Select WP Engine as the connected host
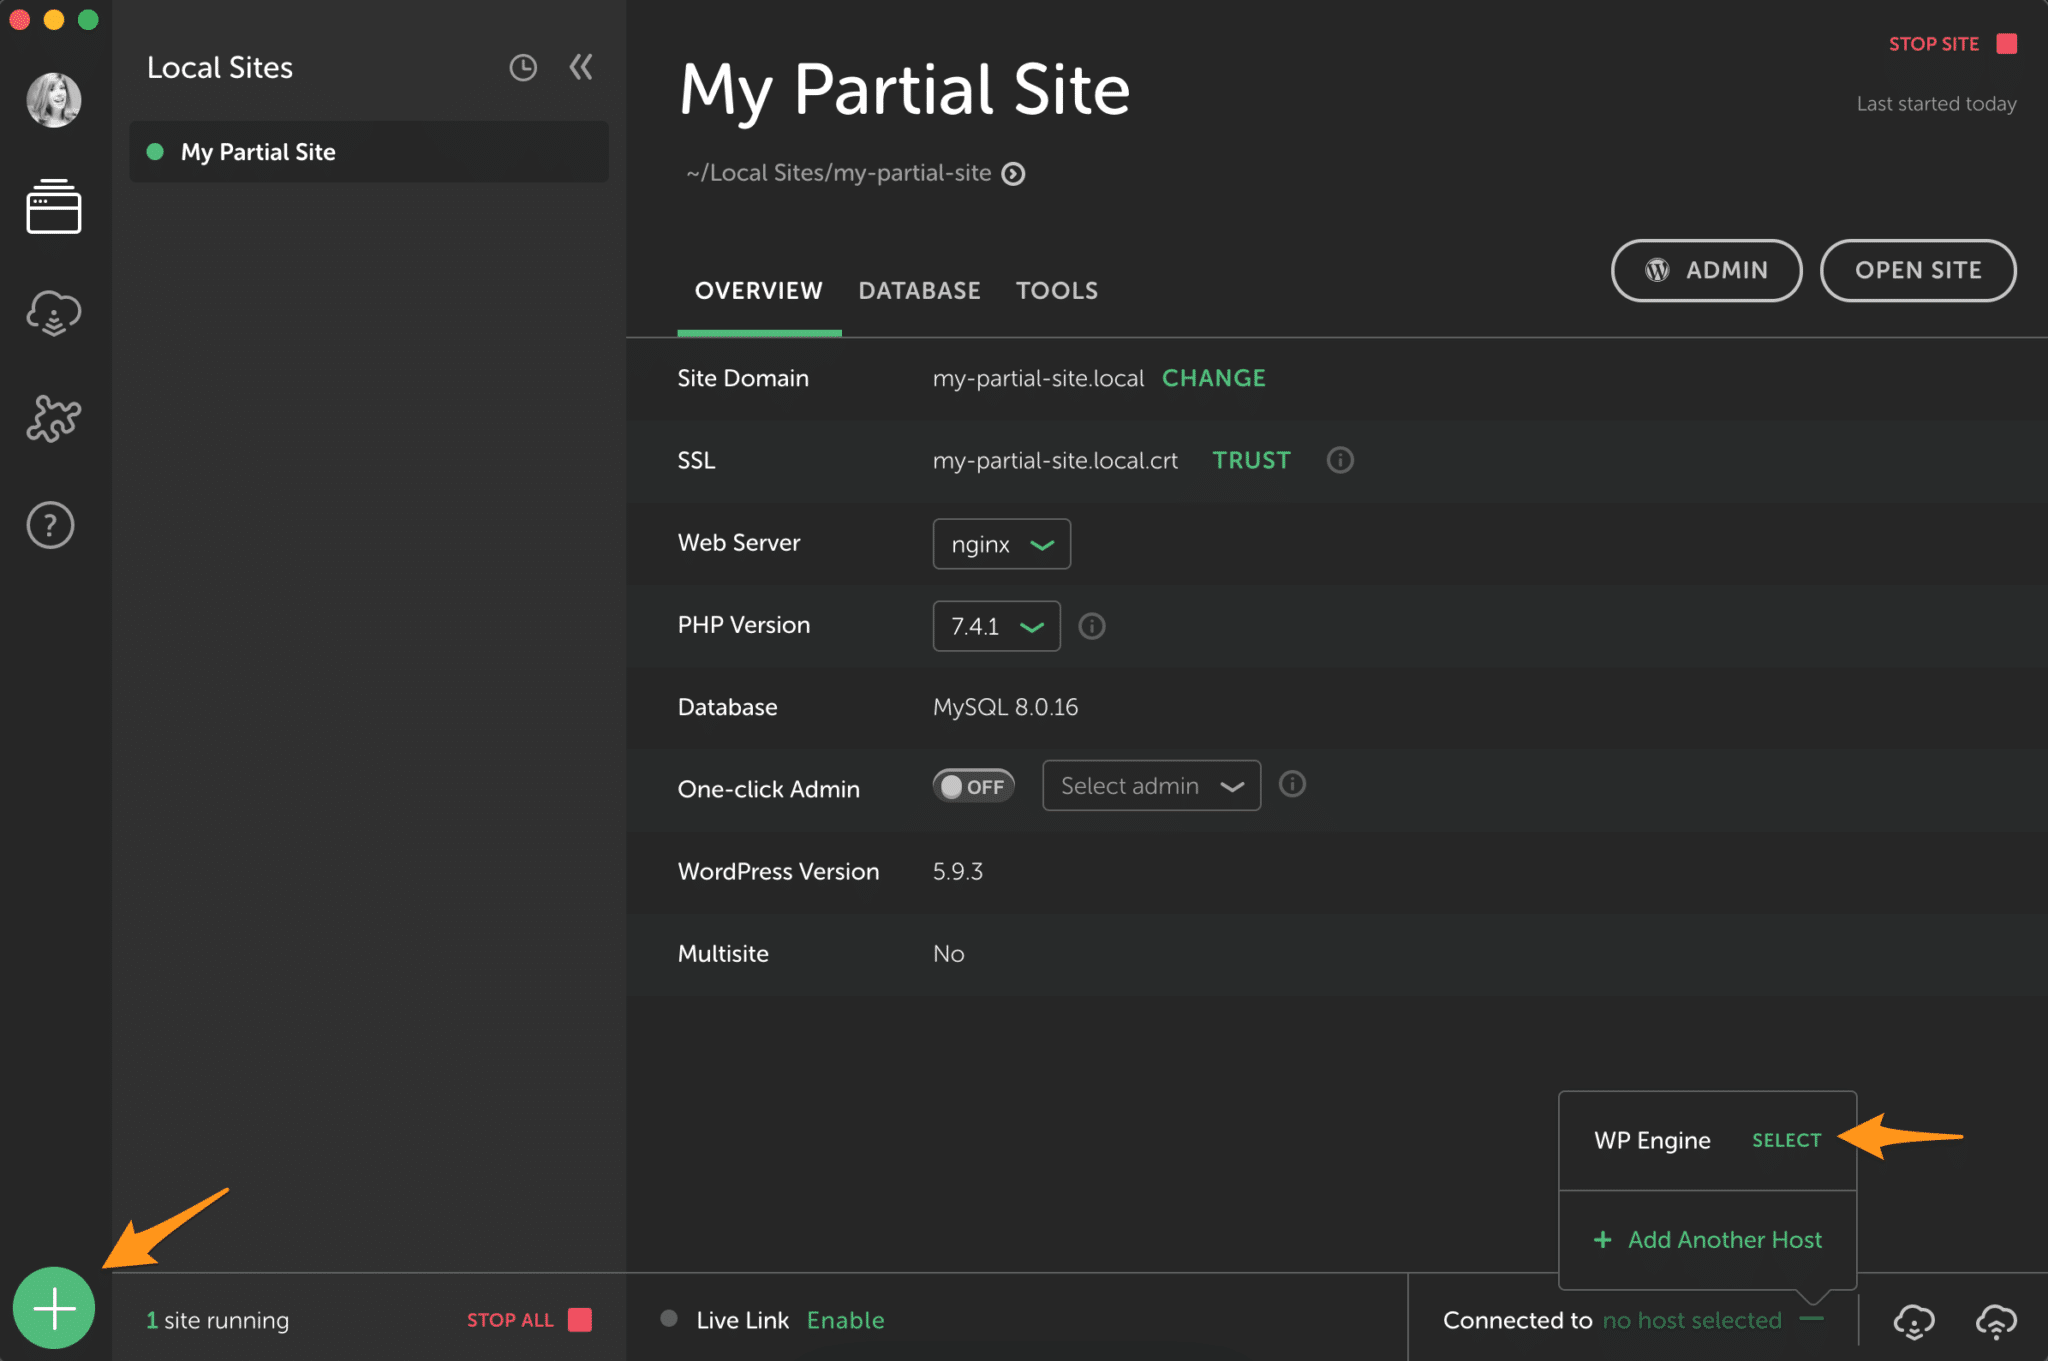The image size is (2048, 1361). coord(1786,1139)
